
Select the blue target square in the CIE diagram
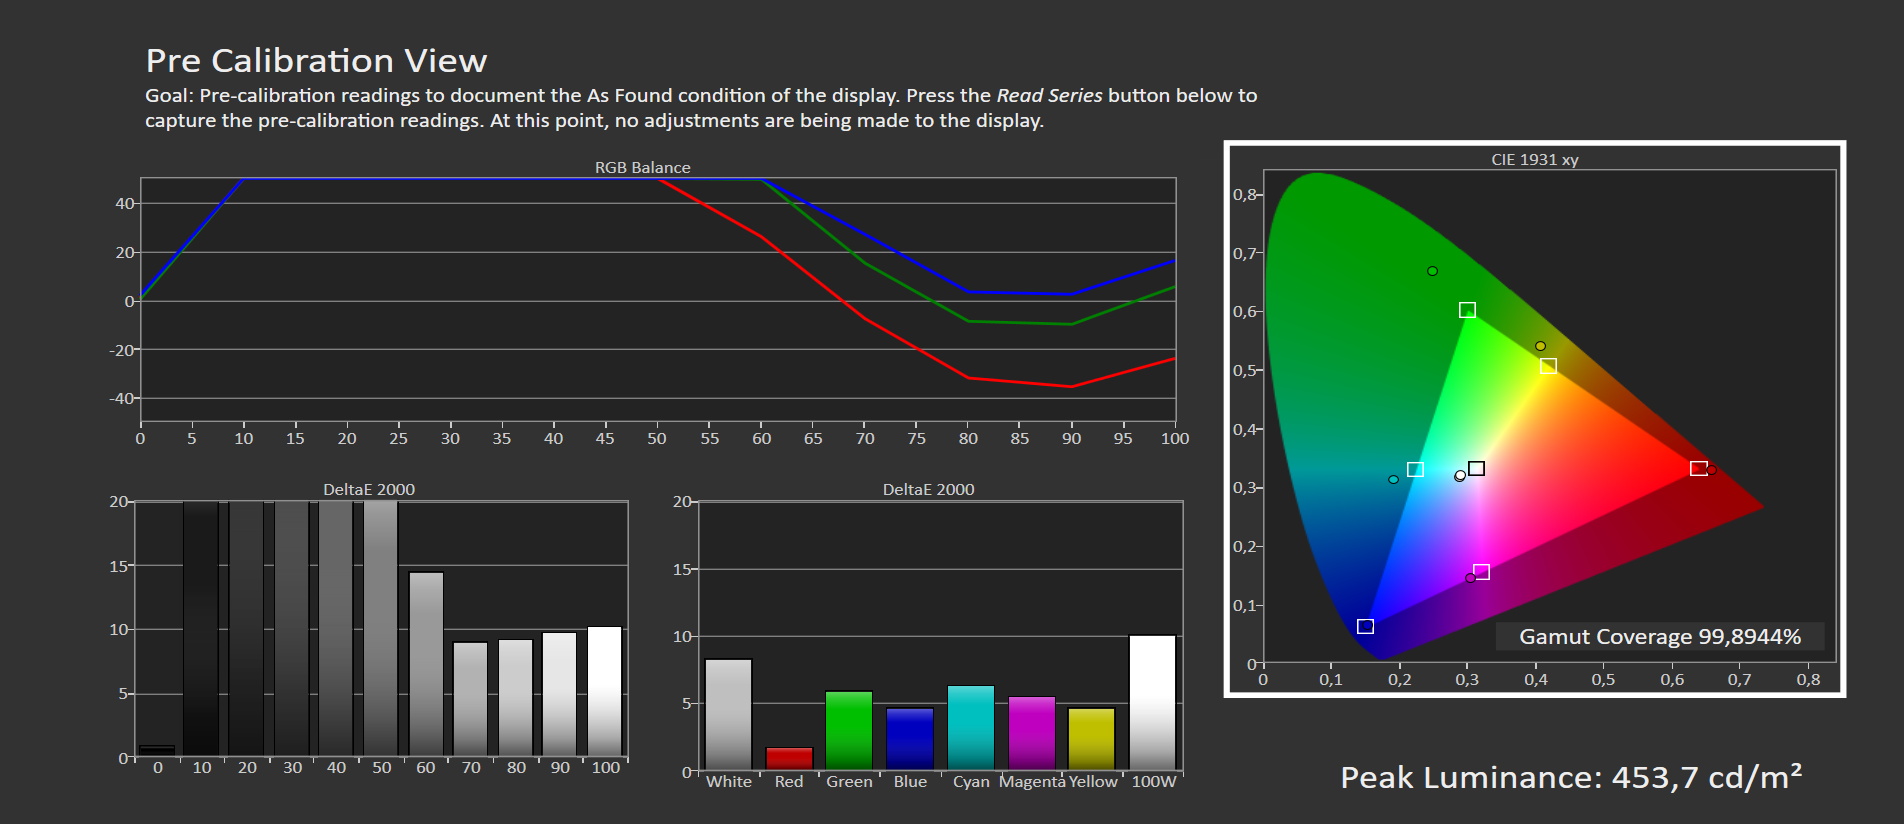1365,626
